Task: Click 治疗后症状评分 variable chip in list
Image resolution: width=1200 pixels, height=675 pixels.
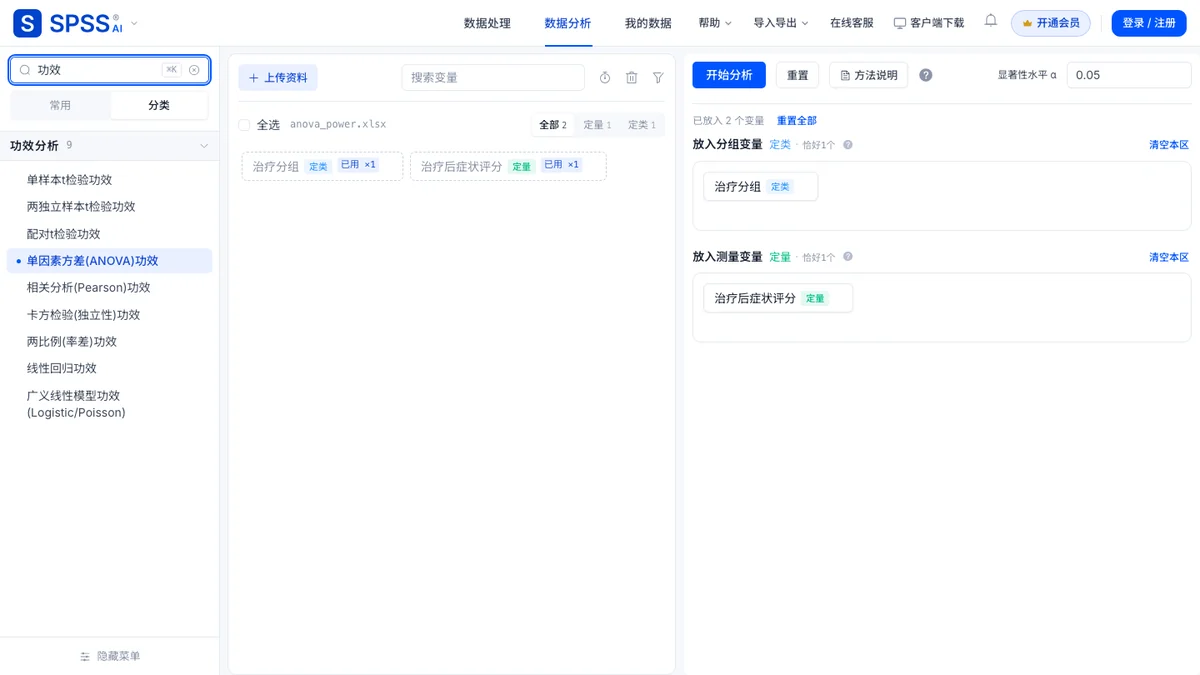Action: 508,166
